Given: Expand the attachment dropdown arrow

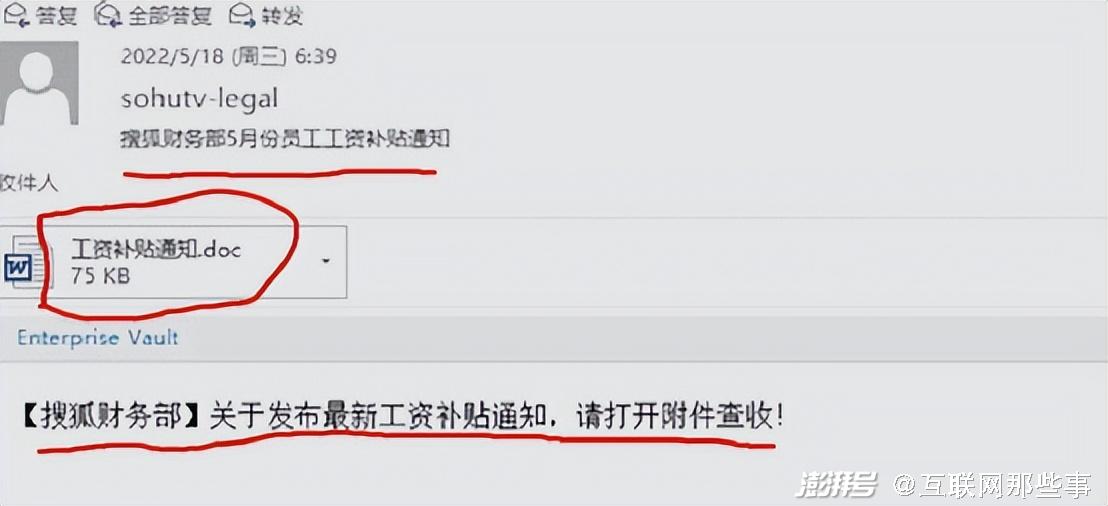Looking at the screenshot, I should pos(326,261).
